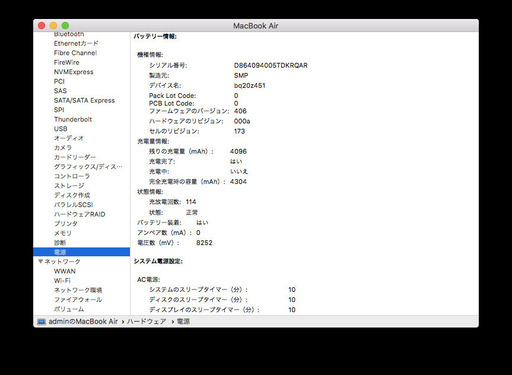Select プリンタ in the sidebar
Screen dimensions: 512x375
click(x=66, y=224)
